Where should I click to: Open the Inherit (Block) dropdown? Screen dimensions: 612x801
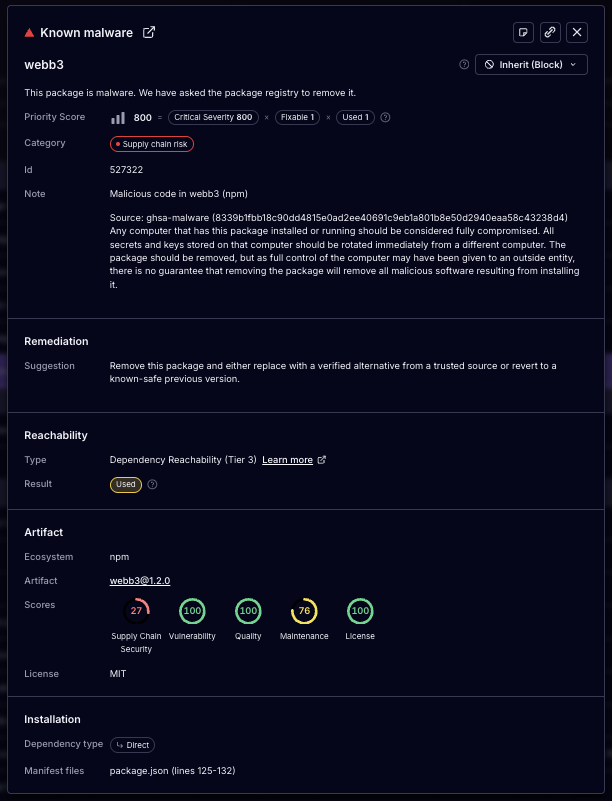(531, 64)
